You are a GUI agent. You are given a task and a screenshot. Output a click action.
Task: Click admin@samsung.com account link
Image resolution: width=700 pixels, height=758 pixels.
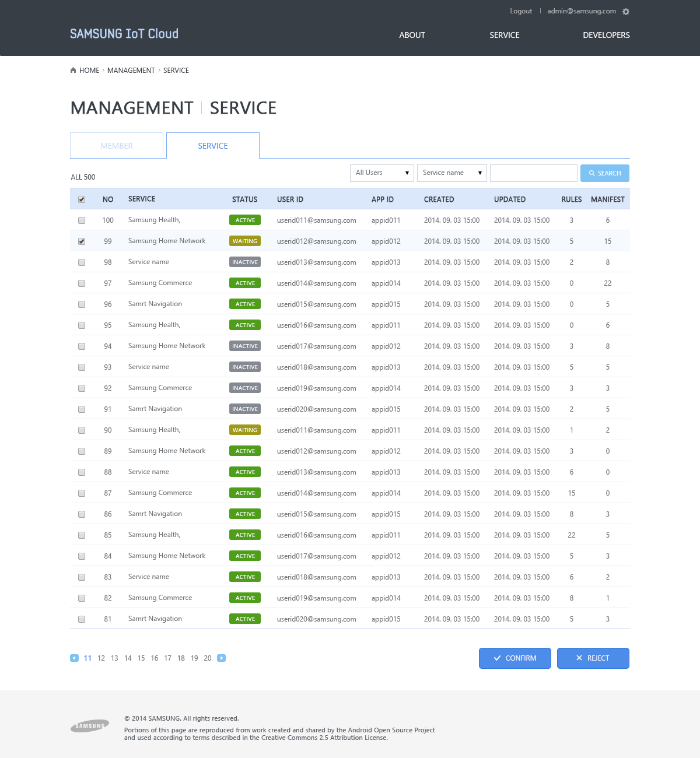(x=582, y=11)
